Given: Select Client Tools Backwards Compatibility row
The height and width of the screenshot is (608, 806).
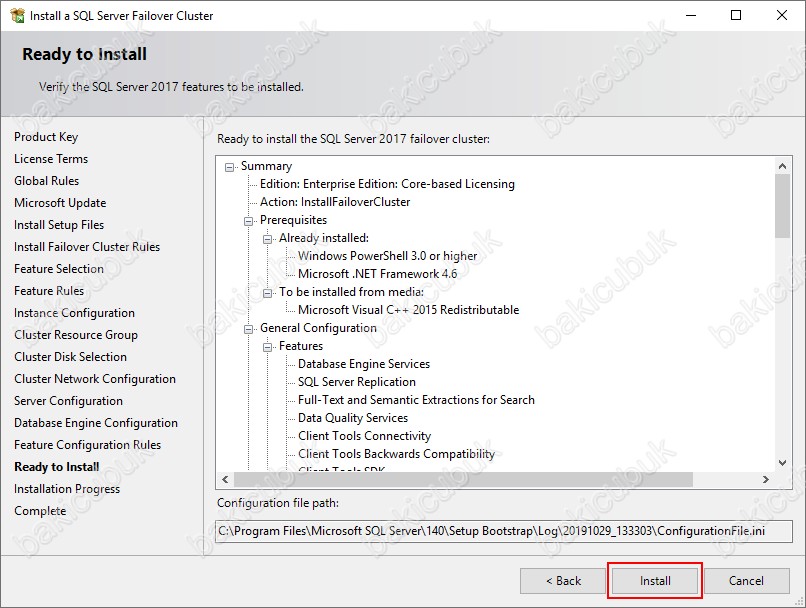Looking at the screenshot, I should (396, 454).
